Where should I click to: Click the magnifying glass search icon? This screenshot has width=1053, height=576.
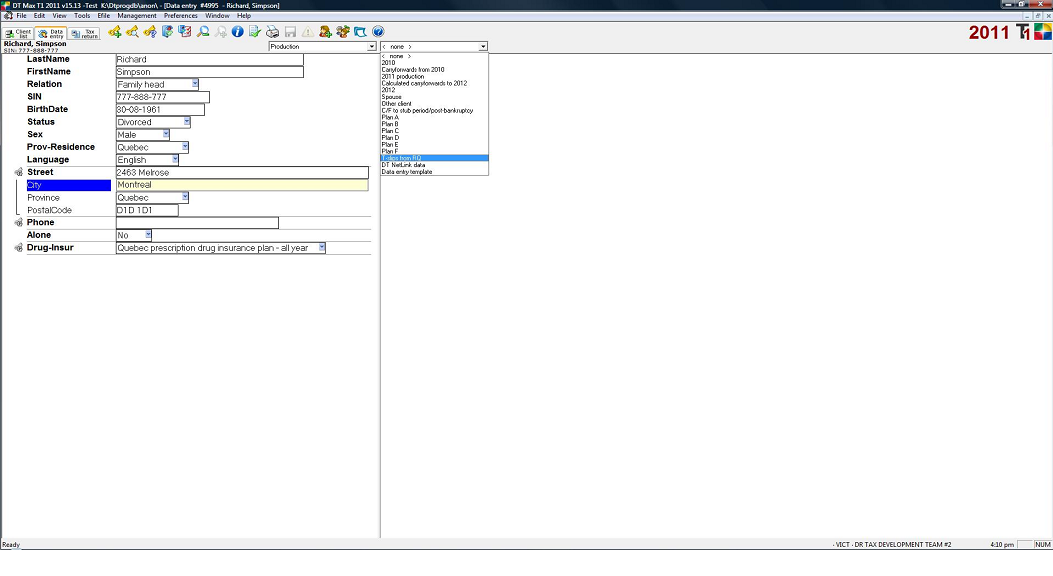coord(203,32)
